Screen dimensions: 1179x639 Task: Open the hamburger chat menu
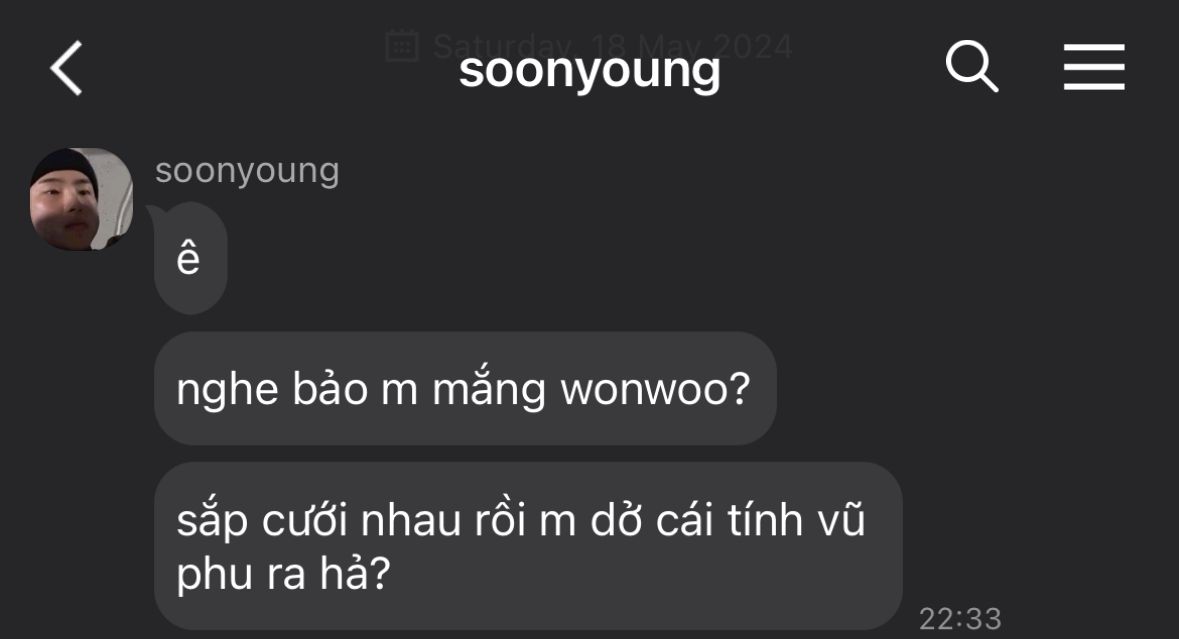[x=1094, y=67]
